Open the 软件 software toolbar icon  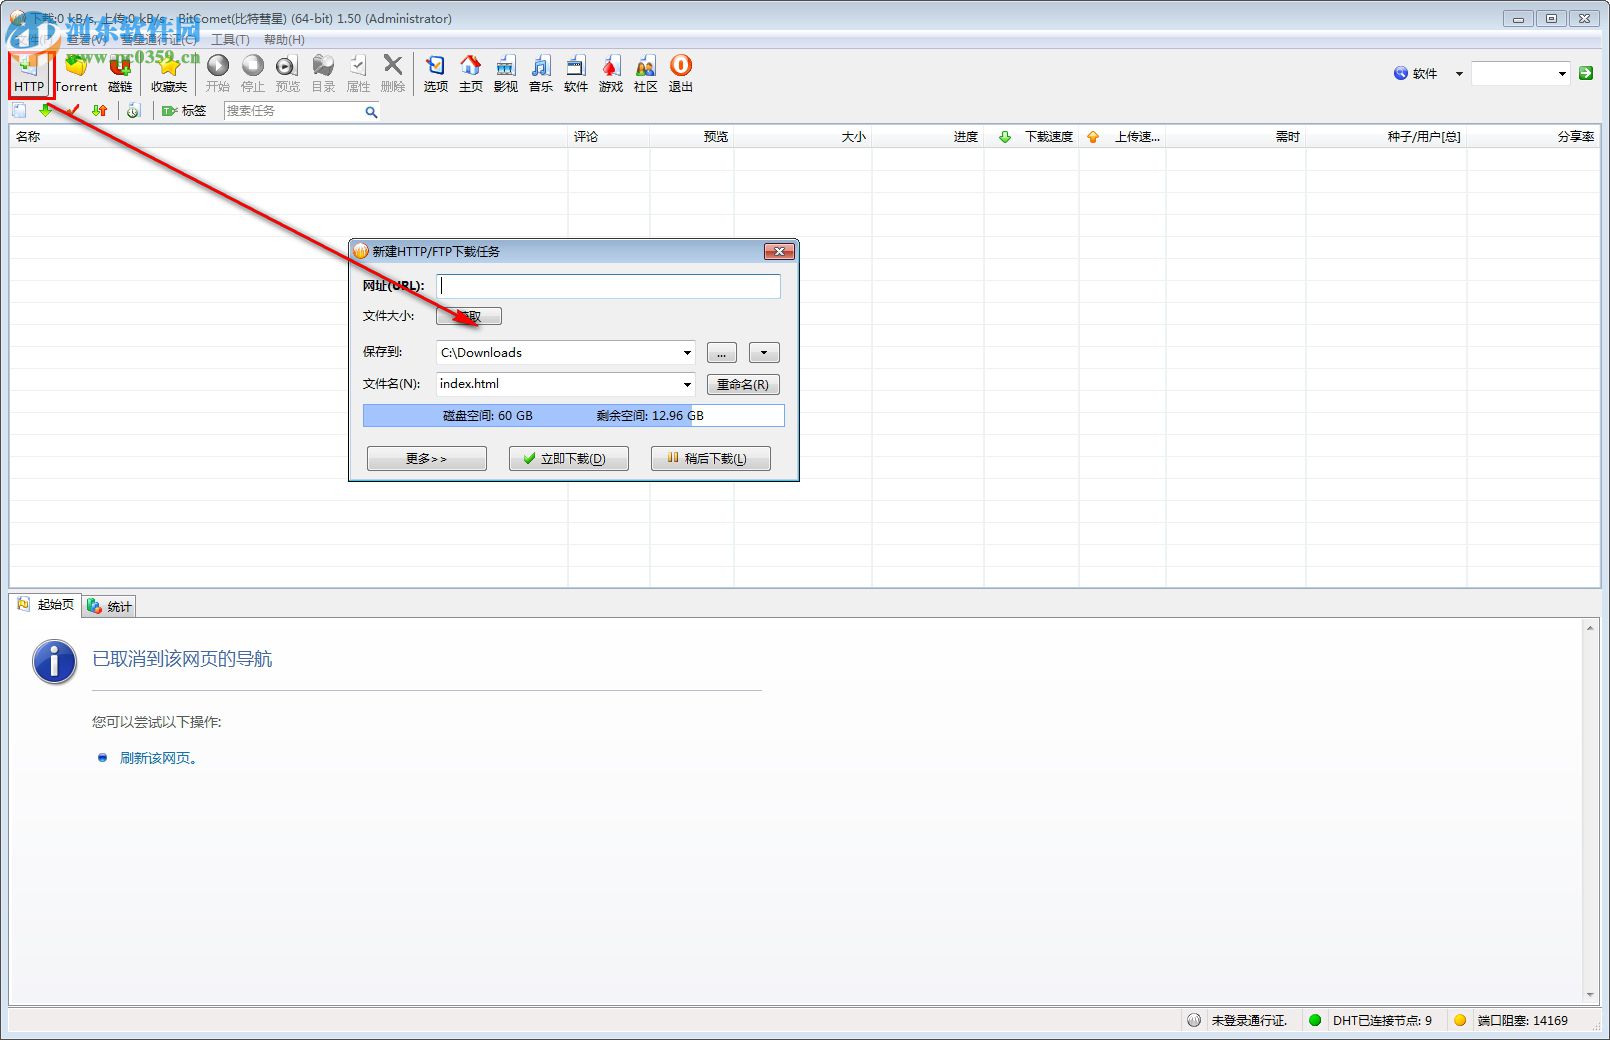click(x=576, y=73)
